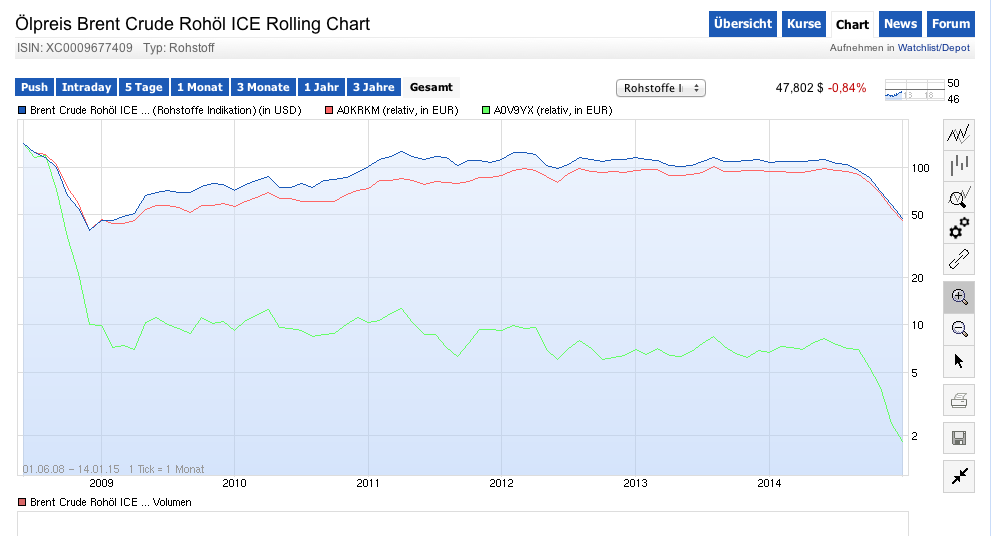Open the News tab
The width and height of the screenshot is (991, 536).
click(x=900, y=24)
